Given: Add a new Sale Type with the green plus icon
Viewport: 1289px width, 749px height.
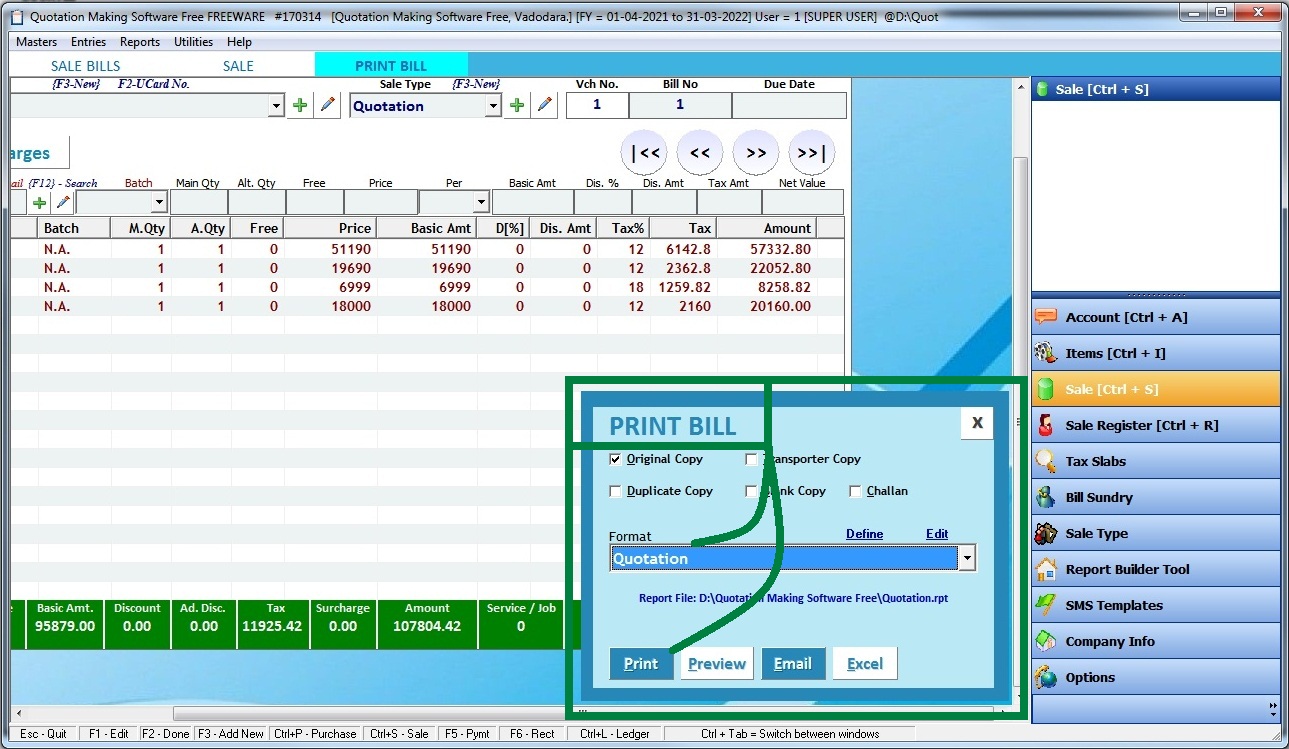Looking at the screenshot, I should tap(517, 104).
